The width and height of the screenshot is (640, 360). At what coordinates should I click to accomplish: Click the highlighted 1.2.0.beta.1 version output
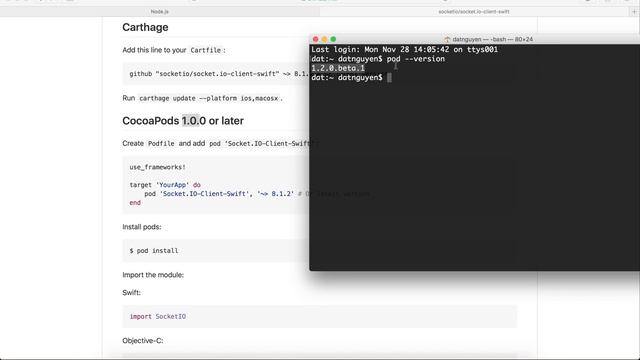[x=338, y=68]
